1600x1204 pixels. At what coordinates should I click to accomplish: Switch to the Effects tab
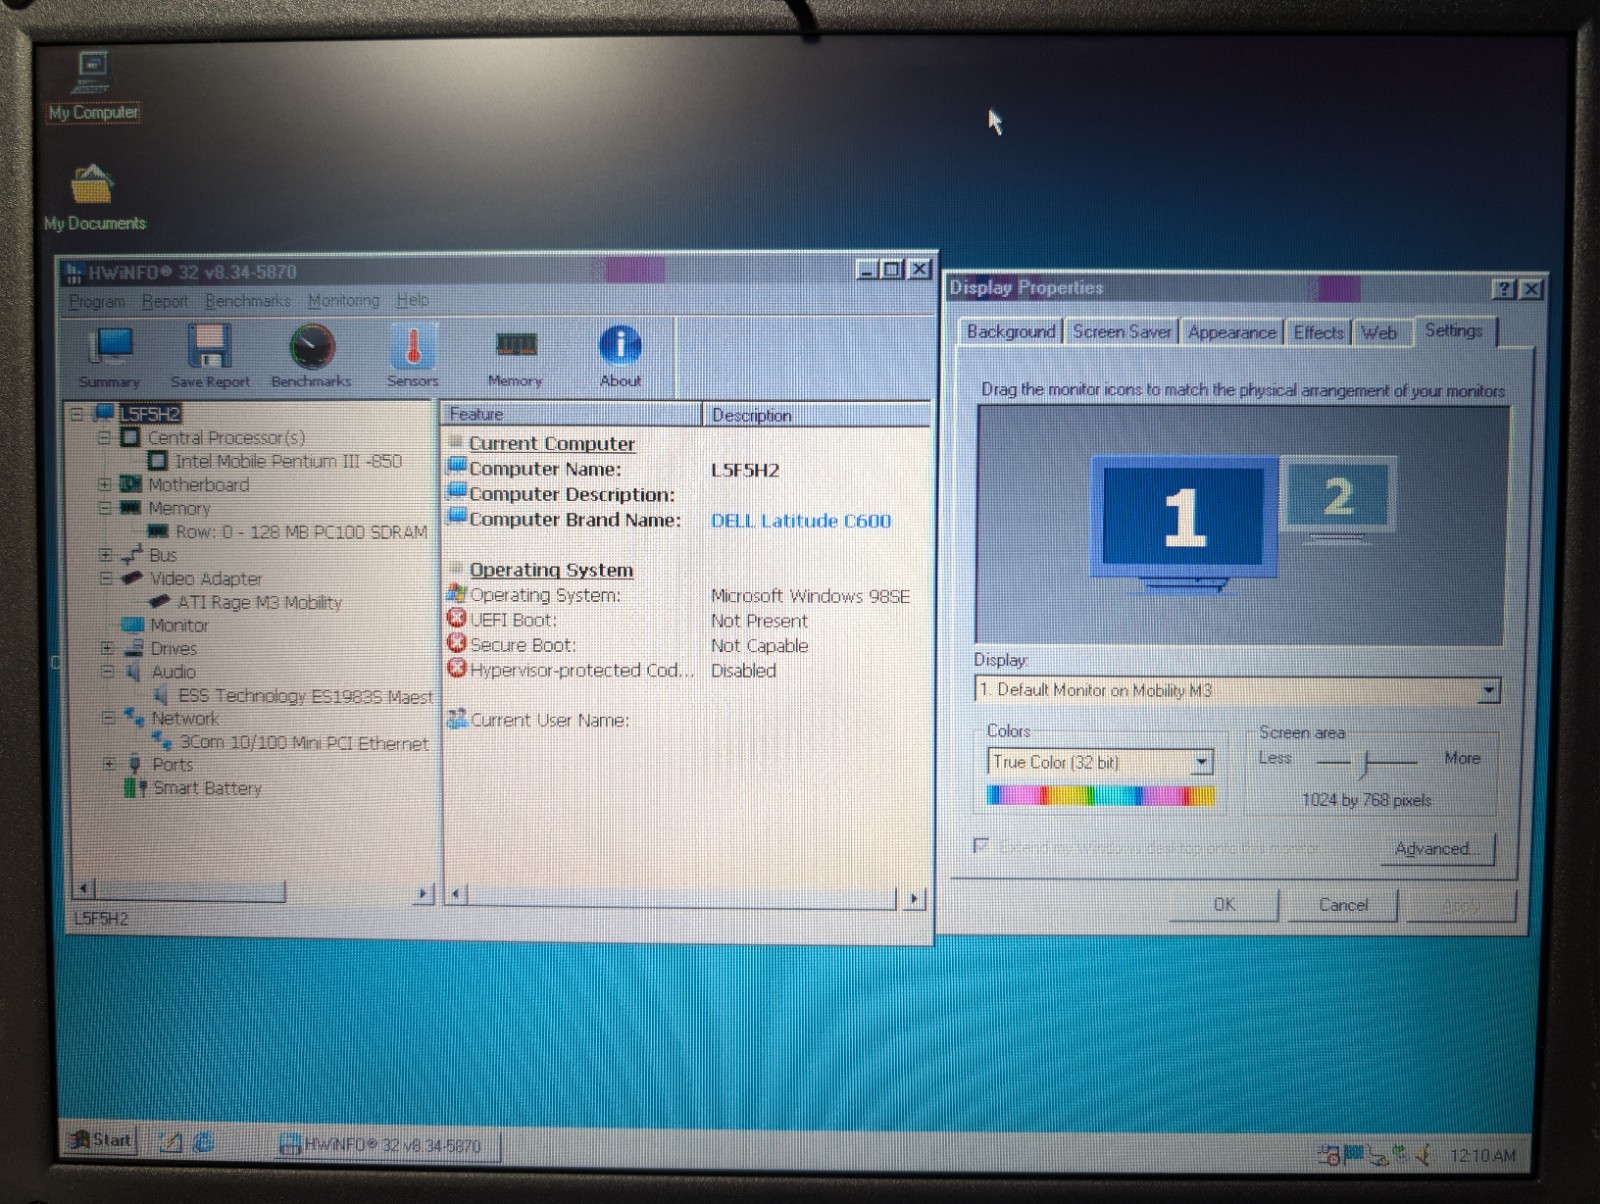click(x=1319, y=333)
